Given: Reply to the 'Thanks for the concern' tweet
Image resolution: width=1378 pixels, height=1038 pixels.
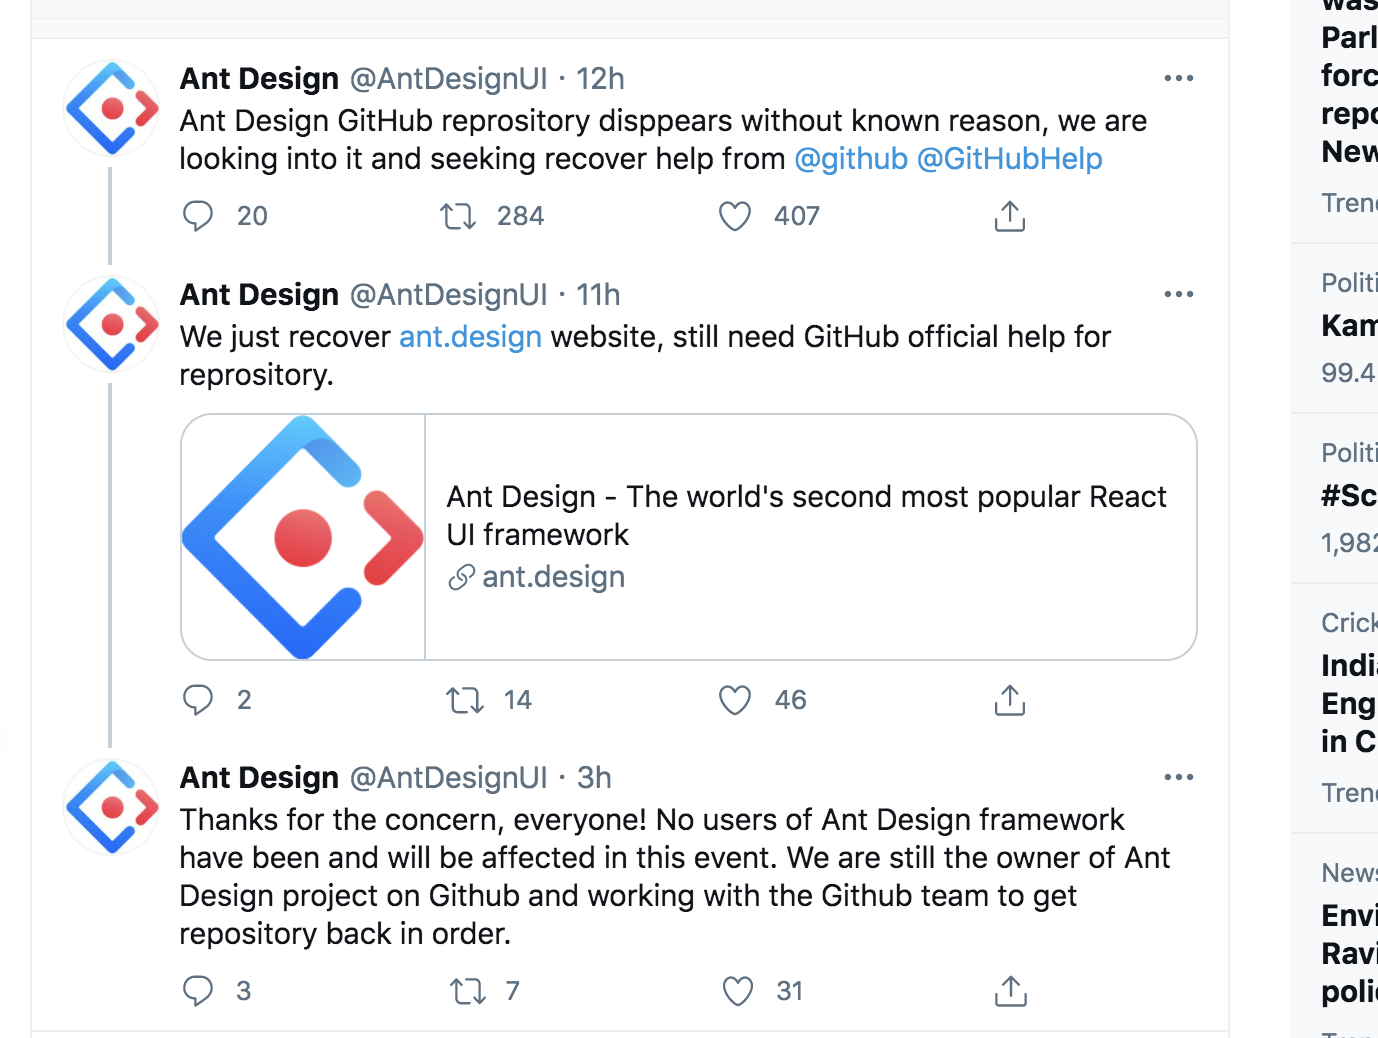Looking at the screenshot, I should 198,991.
